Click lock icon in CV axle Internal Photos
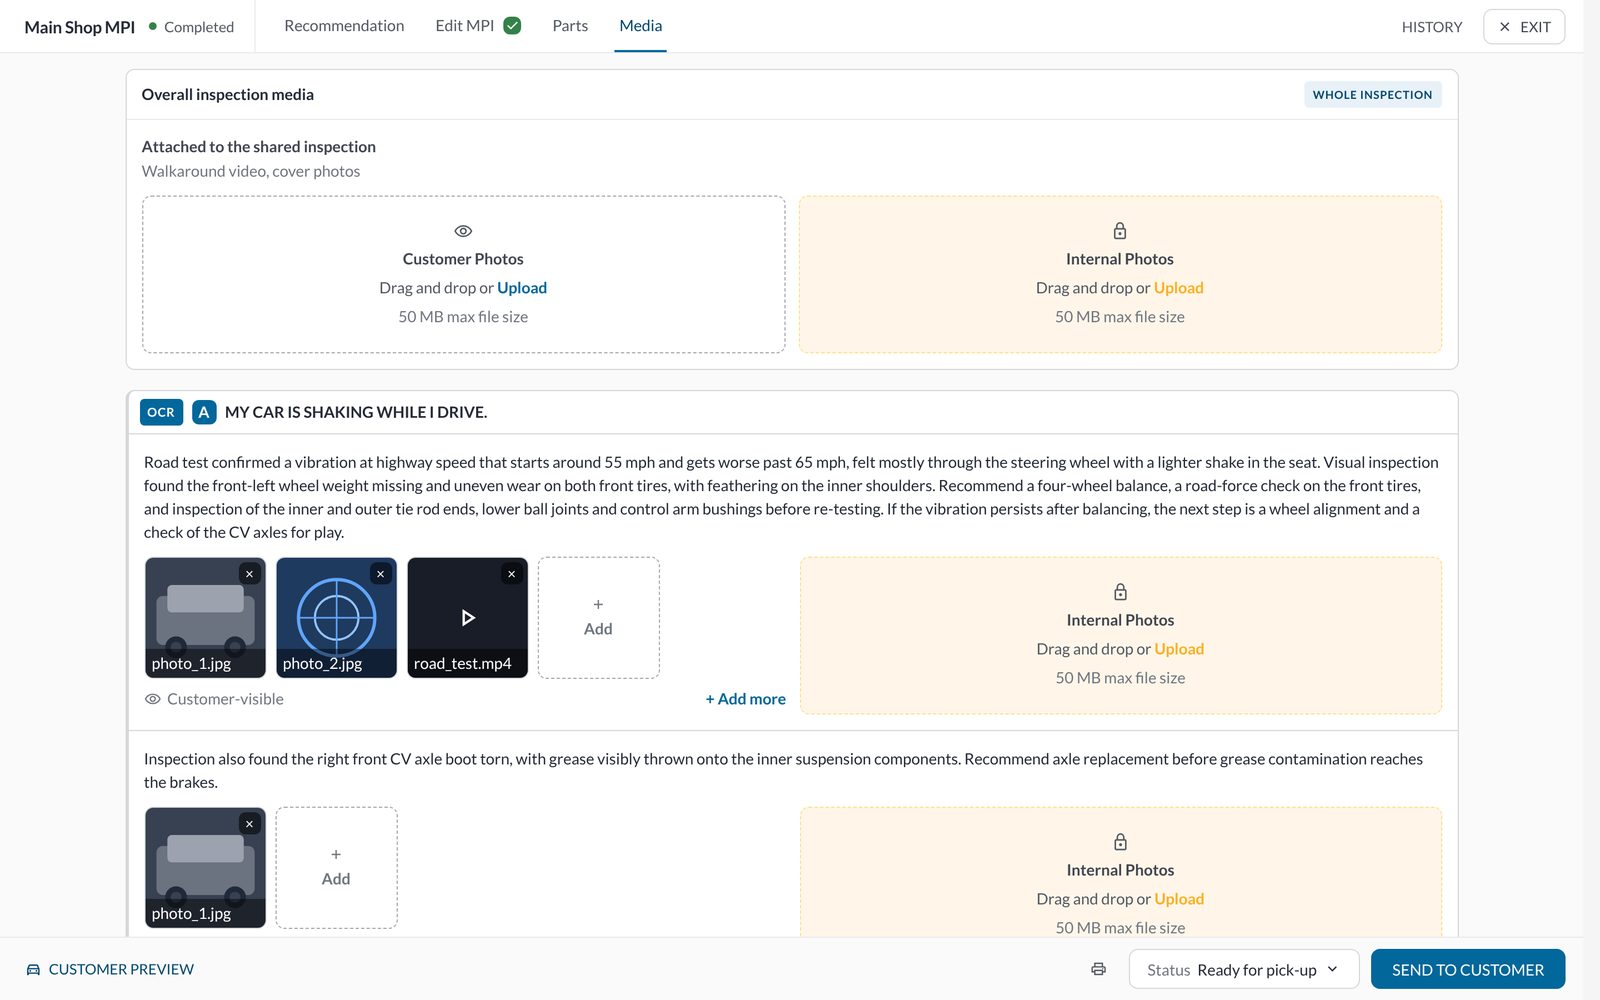1600x1000 pixels. point(1120,842)
